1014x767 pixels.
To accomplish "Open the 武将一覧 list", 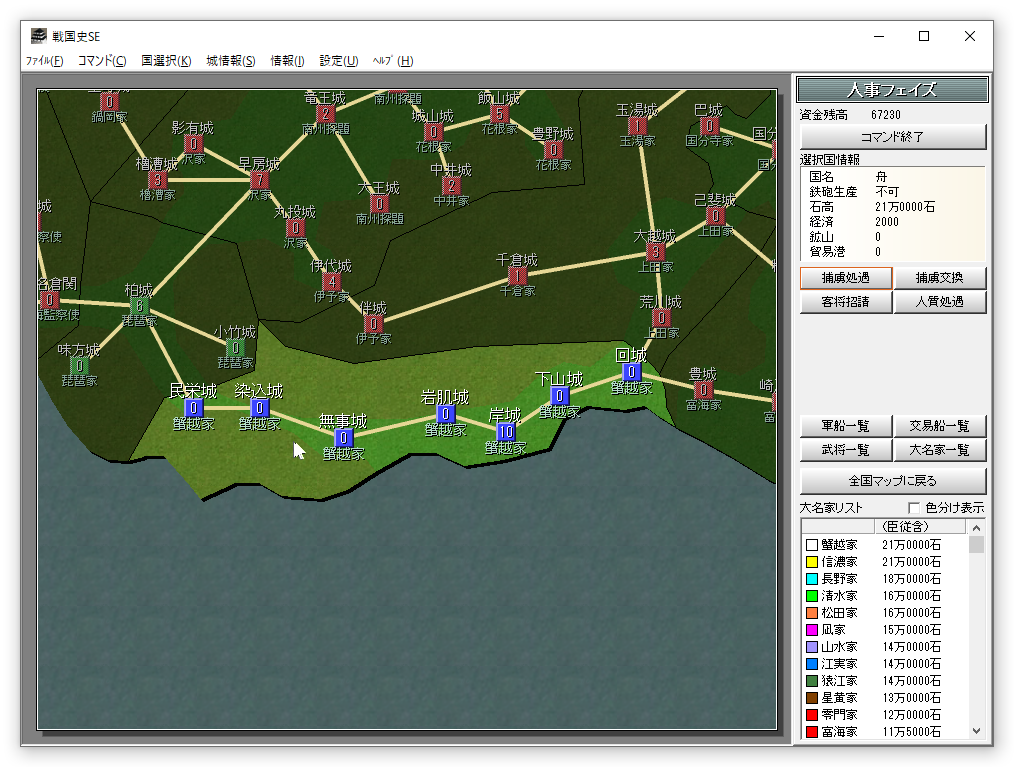I will click(x=845, y=451).
